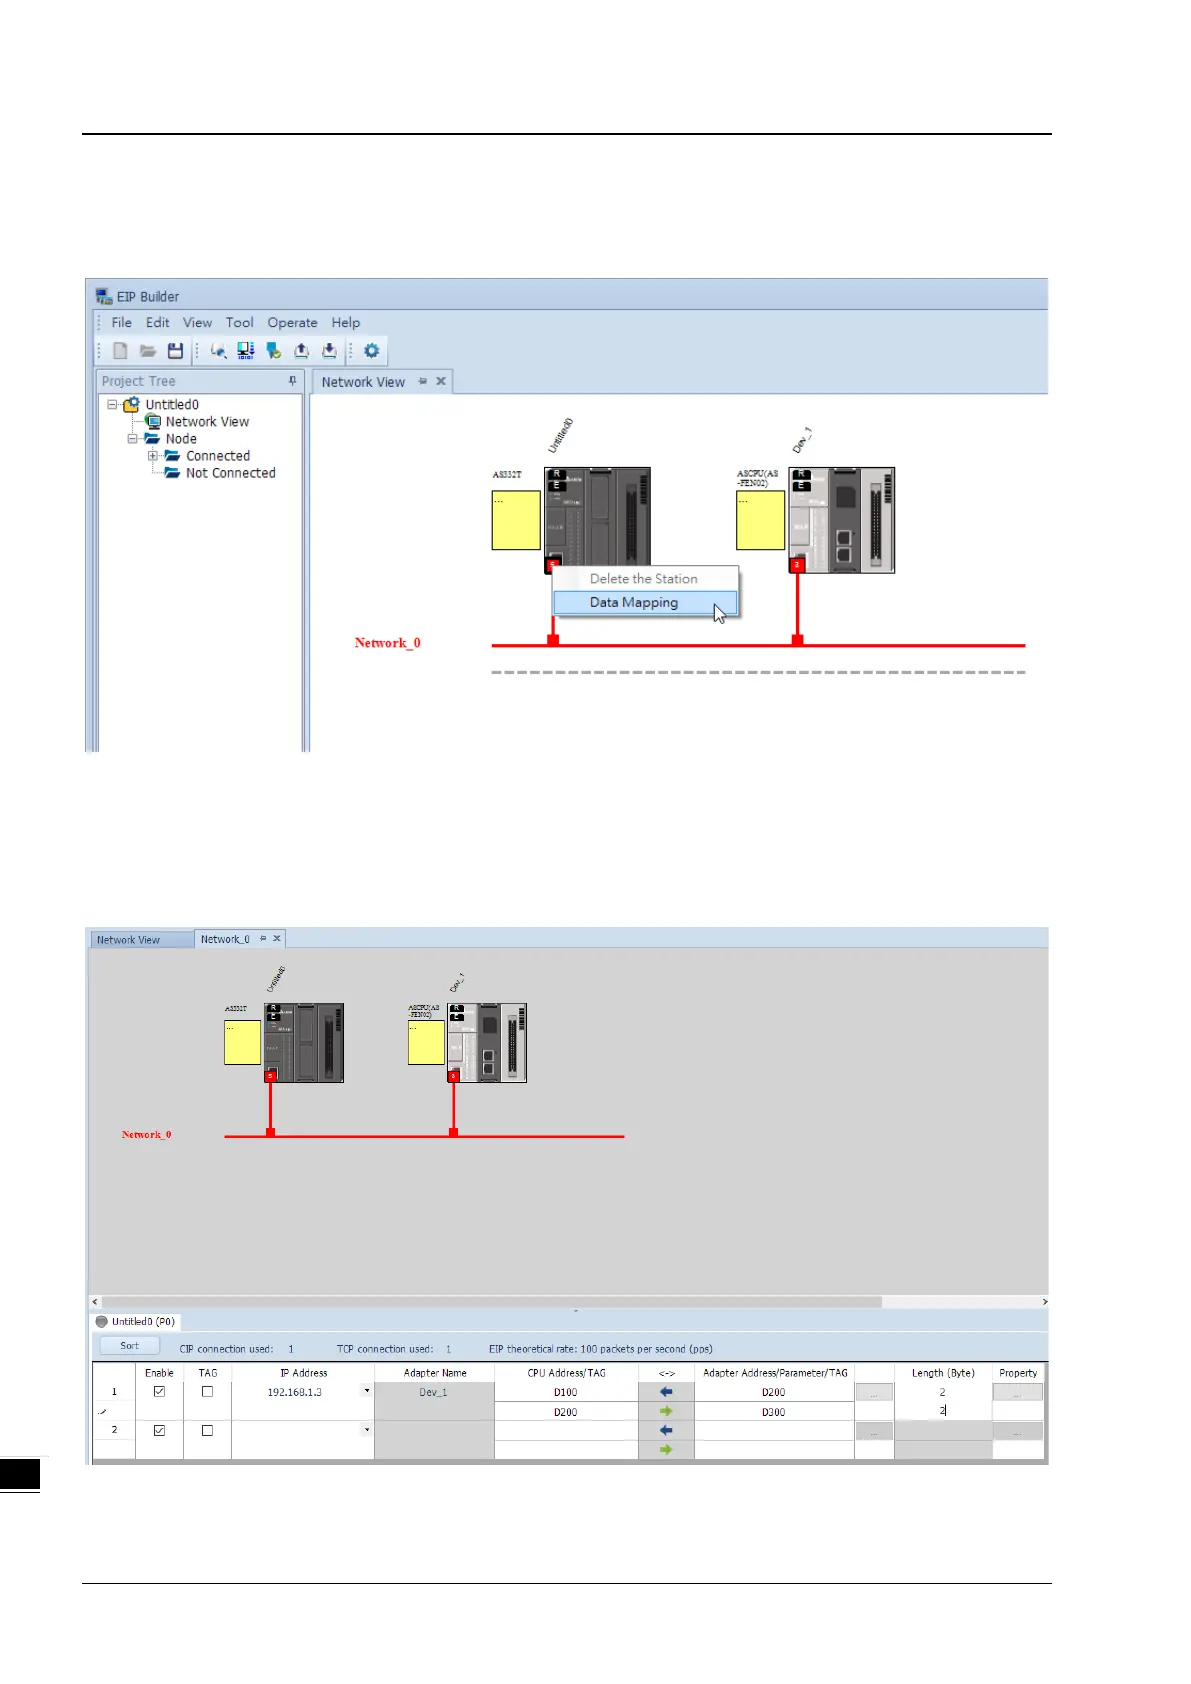
Task: Click the ellipsis button beside row 2 adapter address
Action: tap(874, 1431)
